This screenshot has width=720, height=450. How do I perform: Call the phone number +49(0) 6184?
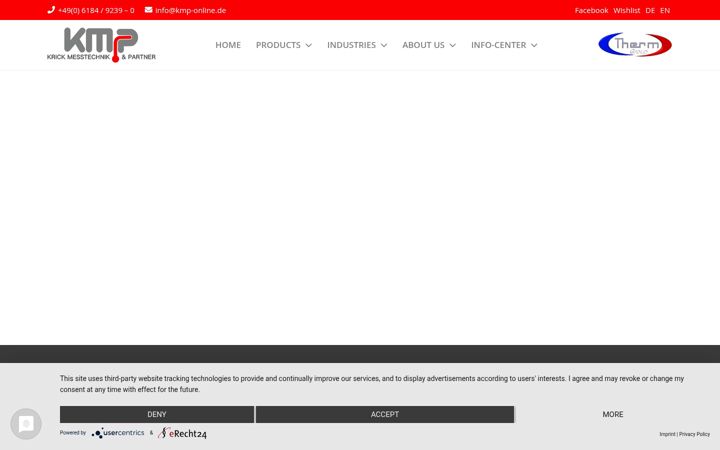[96, 10]
